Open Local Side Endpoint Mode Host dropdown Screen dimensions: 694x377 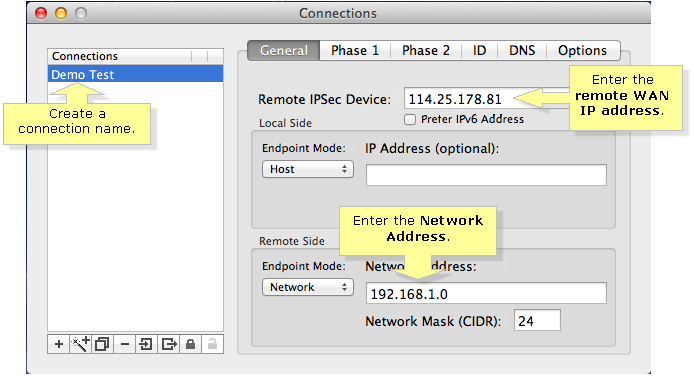tap(308, 169)
